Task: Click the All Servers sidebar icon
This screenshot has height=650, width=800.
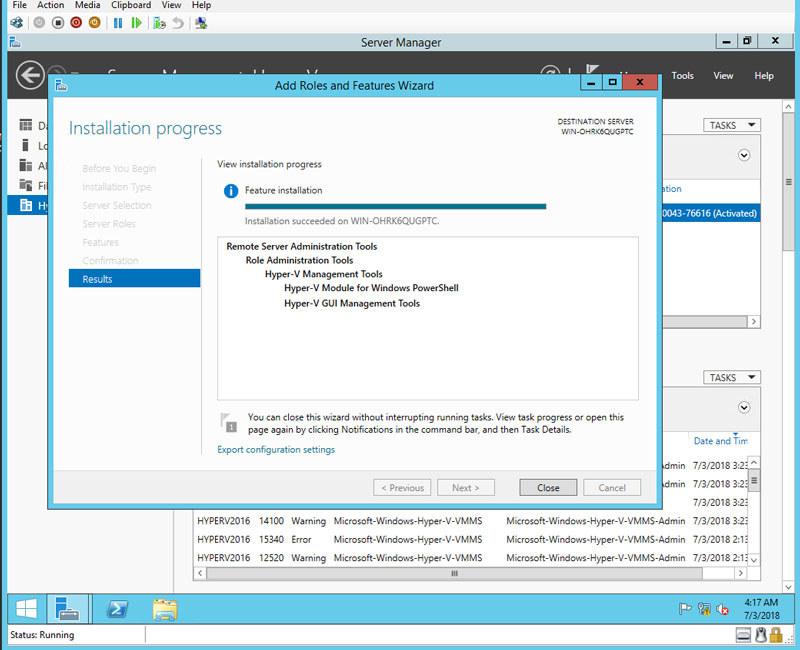Action: click(26, 165)
